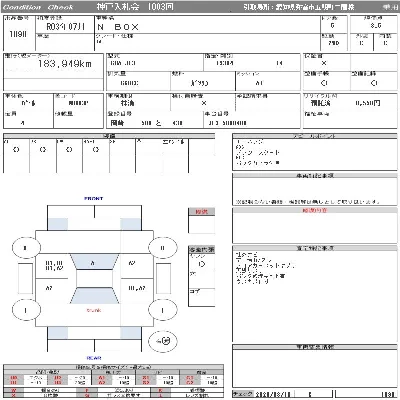Click the lot number 1189 box
Screen dimensions: 400x400
(x=19, y=34)
